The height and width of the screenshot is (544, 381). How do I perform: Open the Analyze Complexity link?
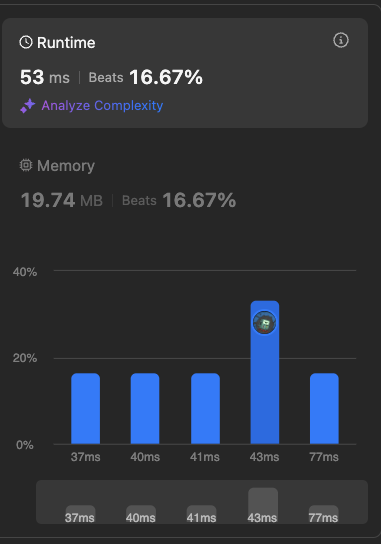102,105
